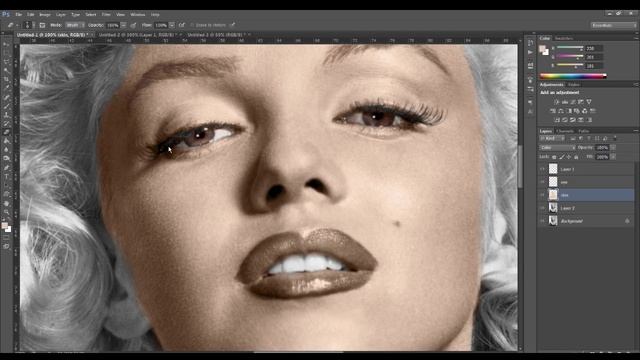Open the File menu
This screenshot has width=640, height=360.
pyautogui.click(x=18, y=14)
